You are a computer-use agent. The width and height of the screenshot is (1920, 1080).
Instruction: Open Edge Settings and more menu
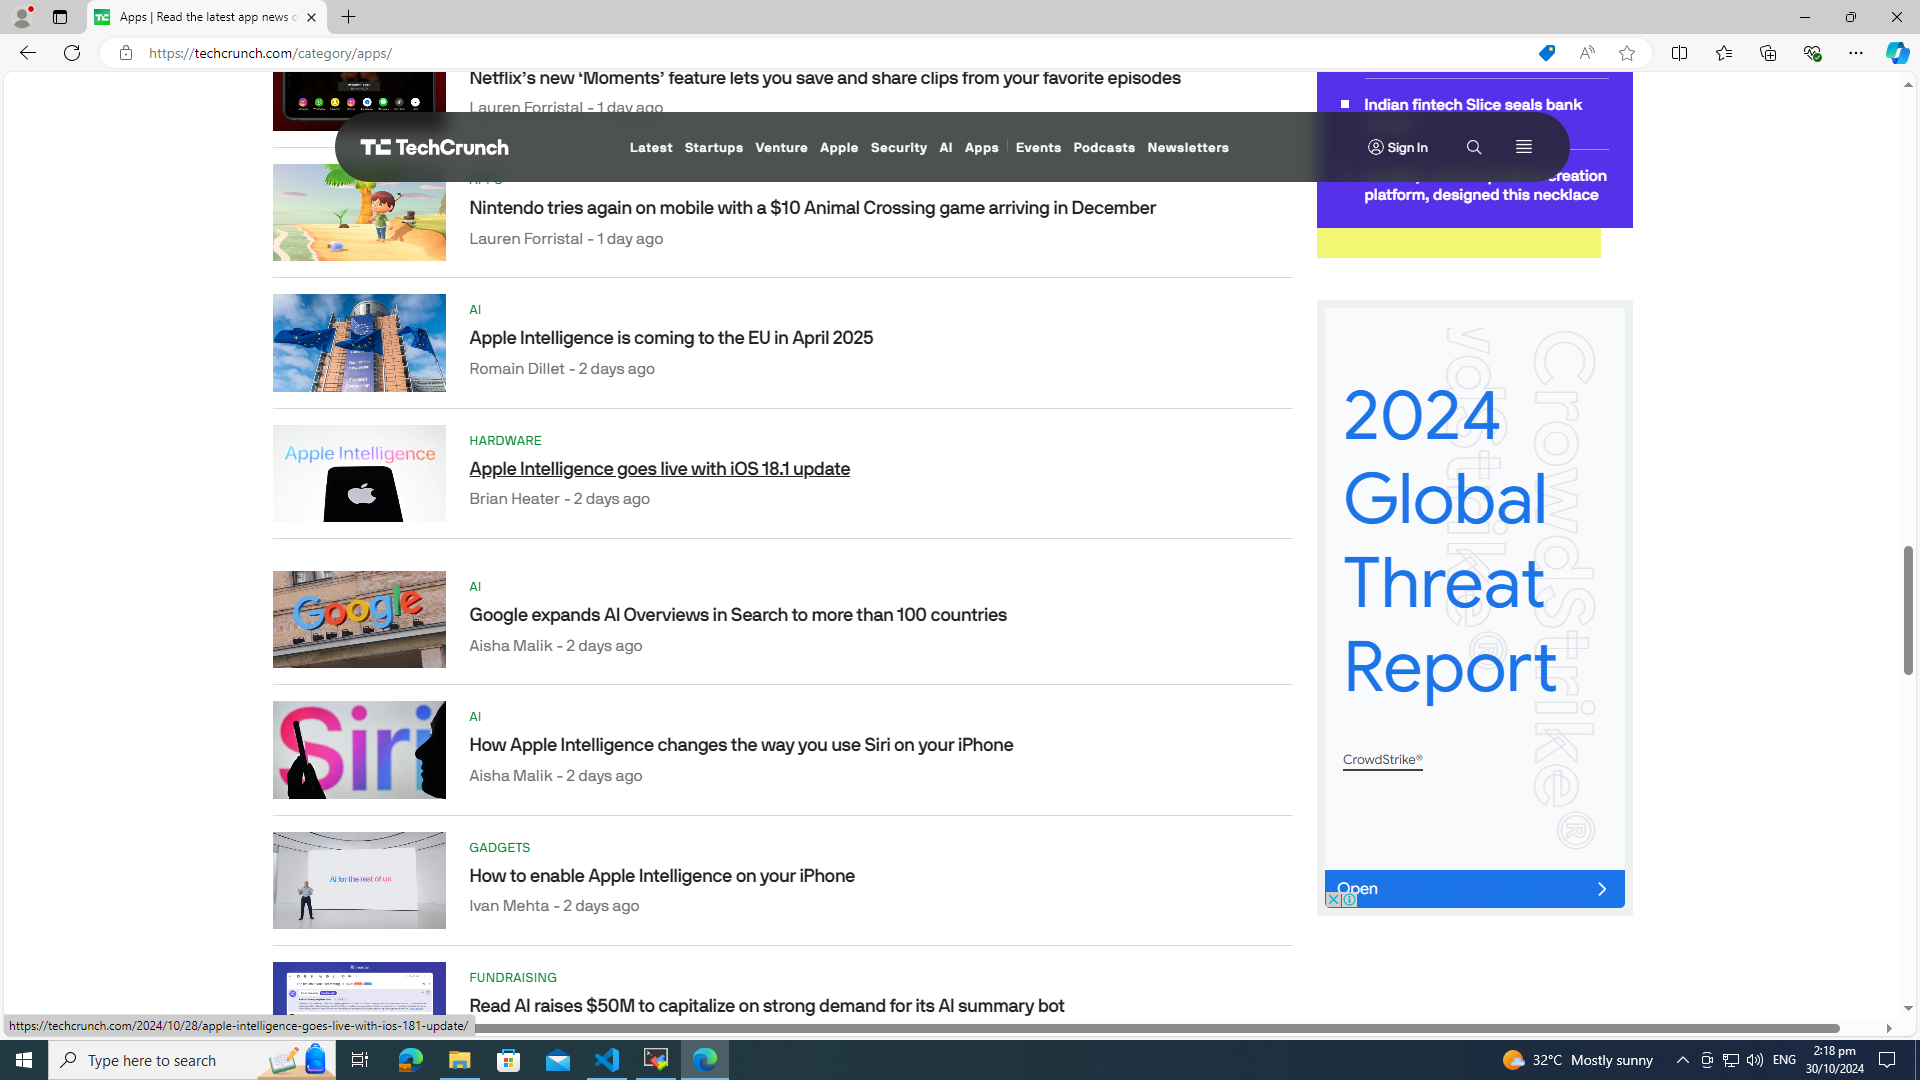pyautogui.click(x=1855, y=53)
